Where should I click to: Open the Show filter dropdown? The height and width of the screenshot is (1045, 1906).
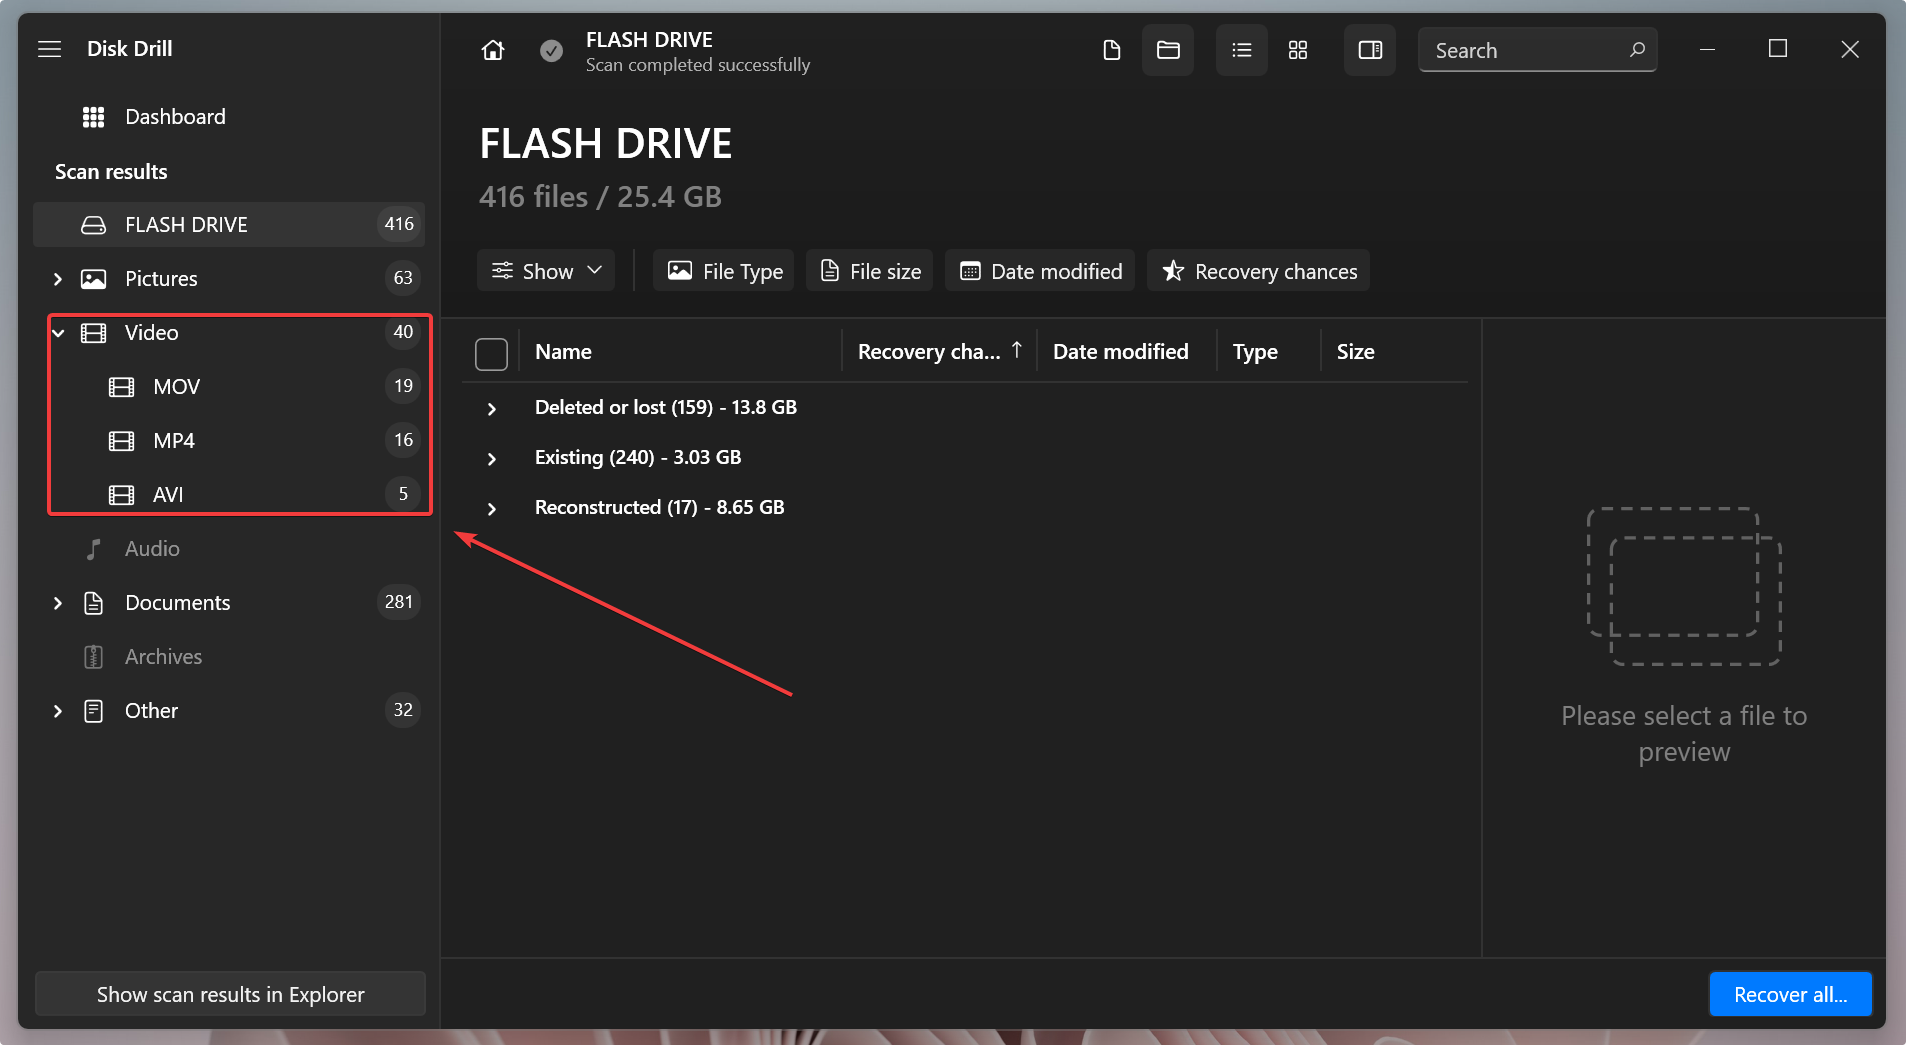click(546, 271)
